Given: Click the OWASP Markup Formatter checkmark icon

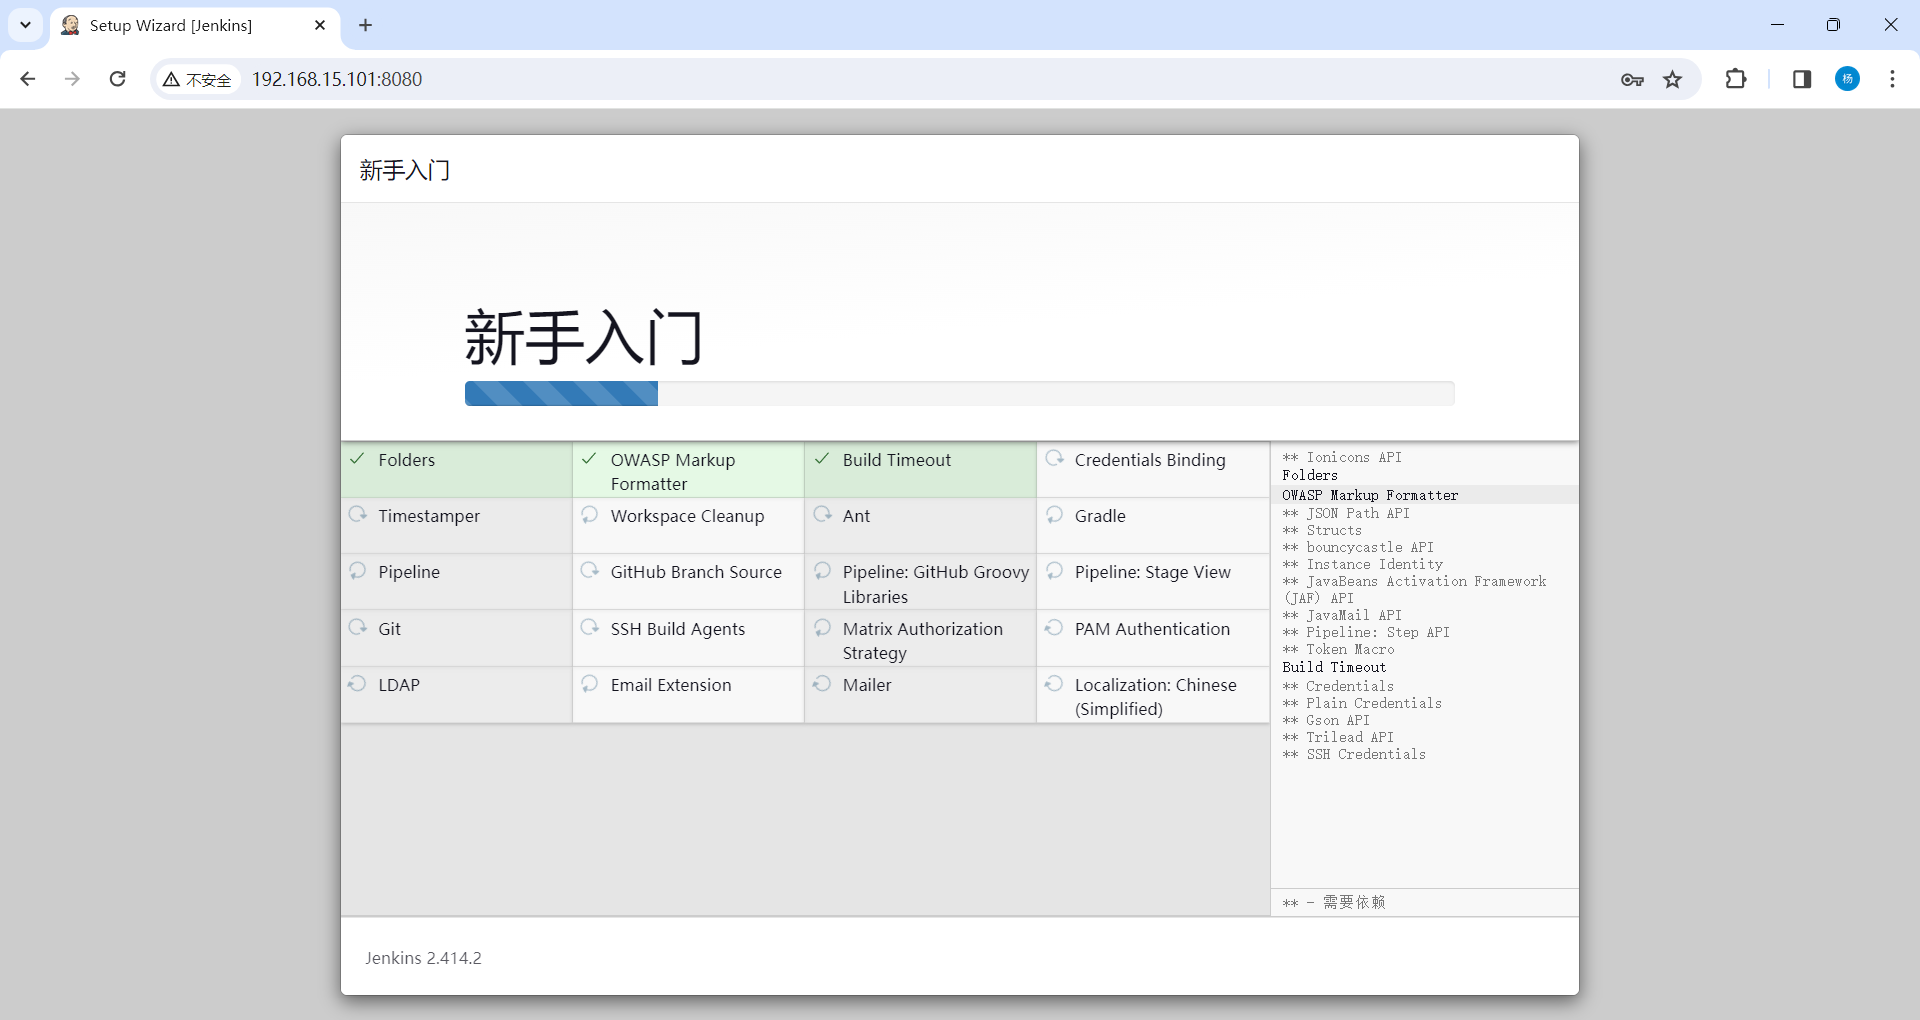Looking at the screenshot, I should pos(589,459).
